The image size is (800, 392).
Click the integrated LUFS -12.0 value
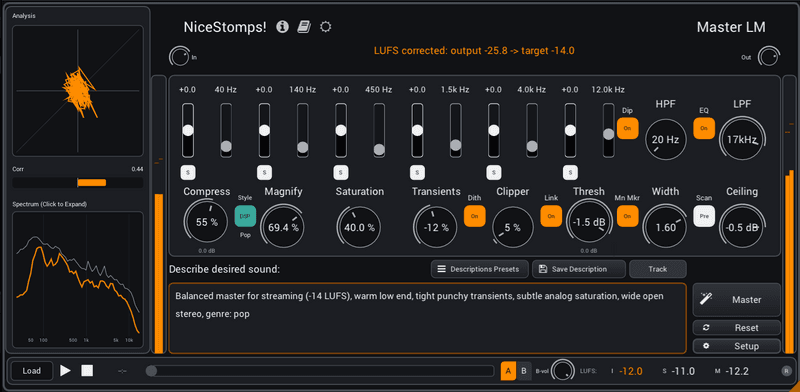[631, 371]
